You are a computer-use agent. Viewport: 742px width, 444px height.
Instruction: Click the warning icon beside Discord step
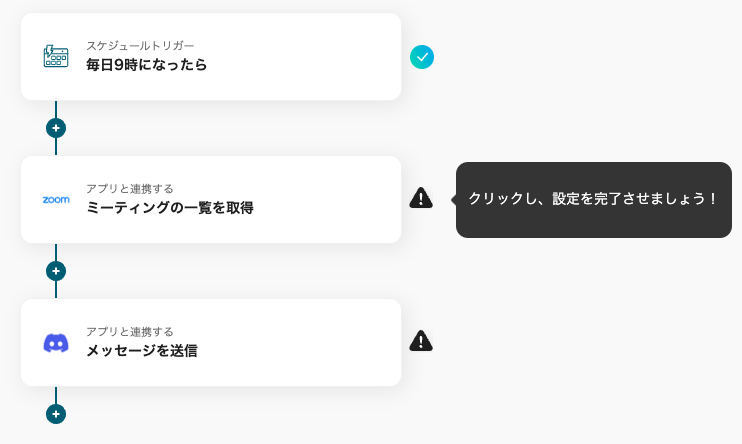(x=421, y=341)
